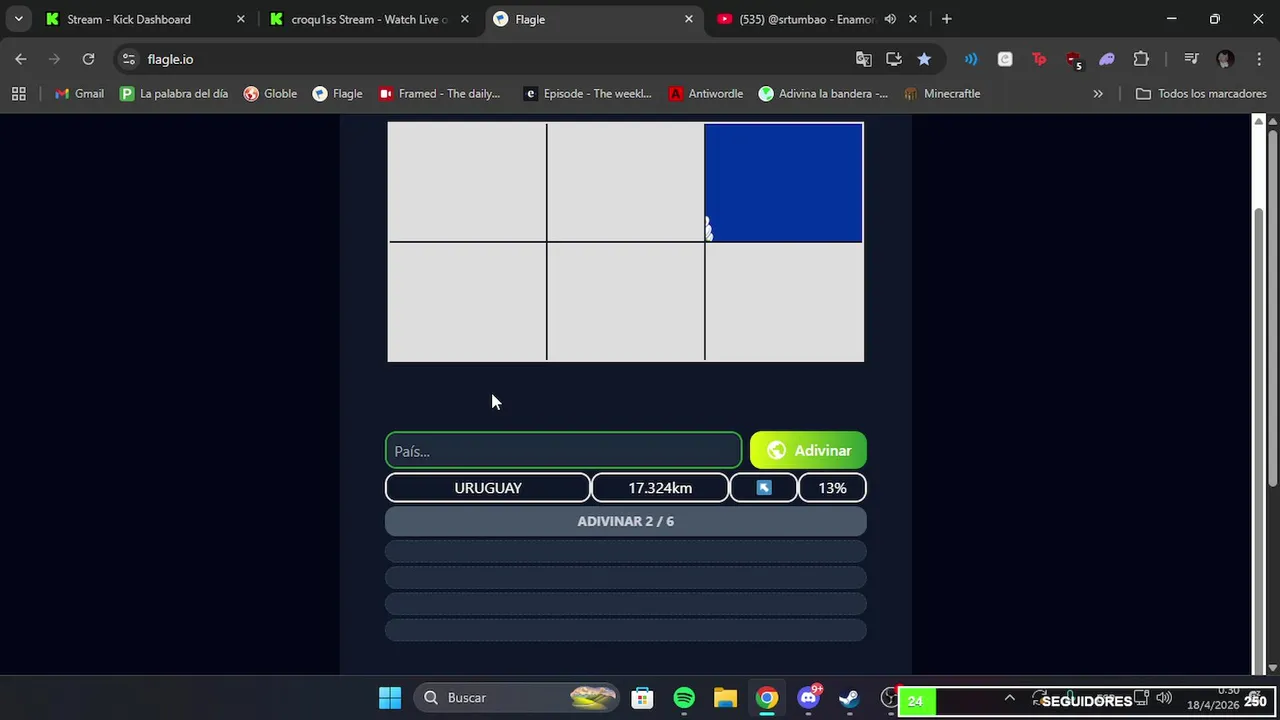Open the Antiwordle bookmark
The image size is (1280, 720).
(x=706, y=93)
